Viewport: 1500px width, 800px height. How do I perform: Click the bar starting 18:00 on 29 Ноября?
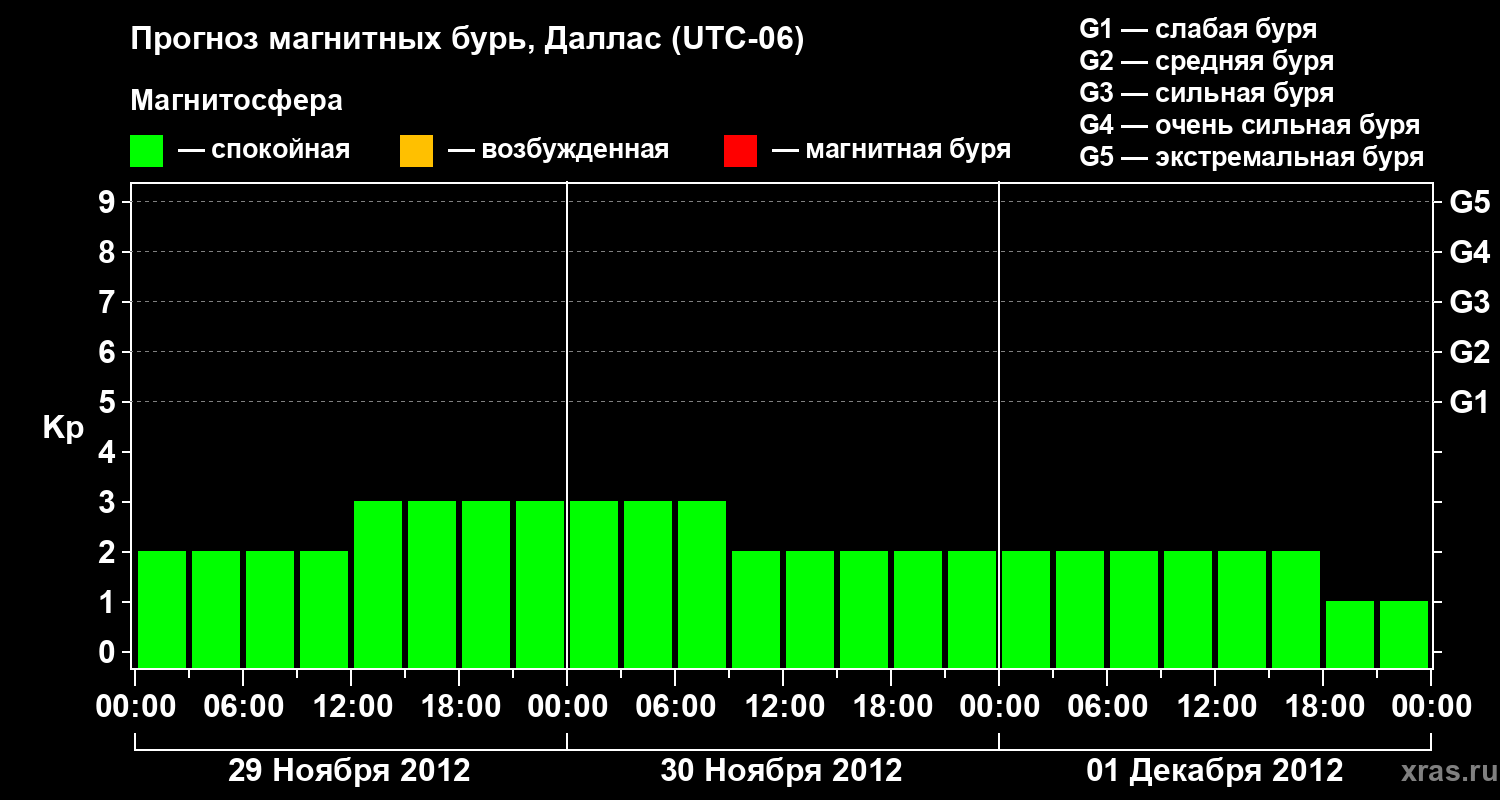point(486,584)
